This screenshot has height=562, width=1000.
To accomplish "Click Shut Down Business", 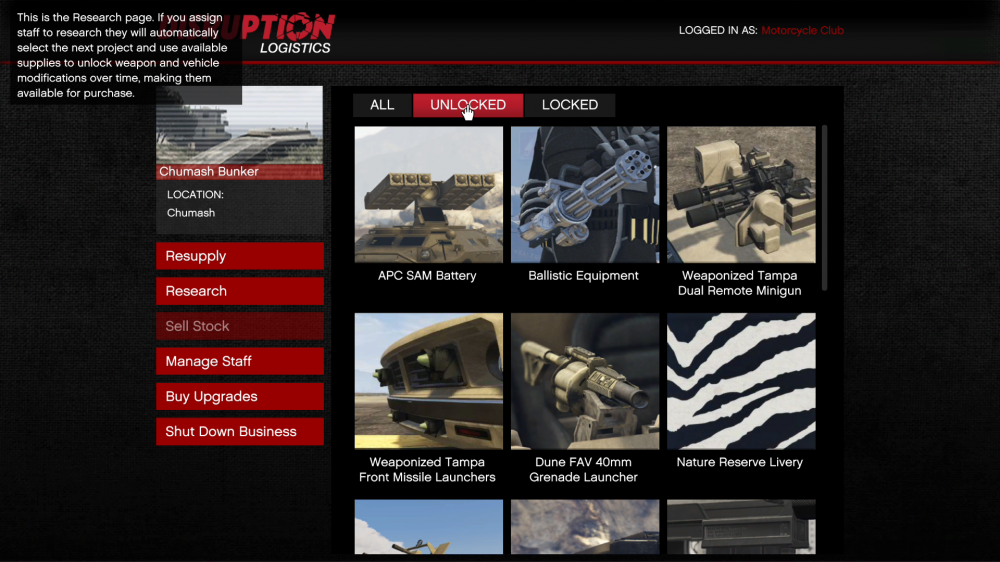I will [240, 431].
